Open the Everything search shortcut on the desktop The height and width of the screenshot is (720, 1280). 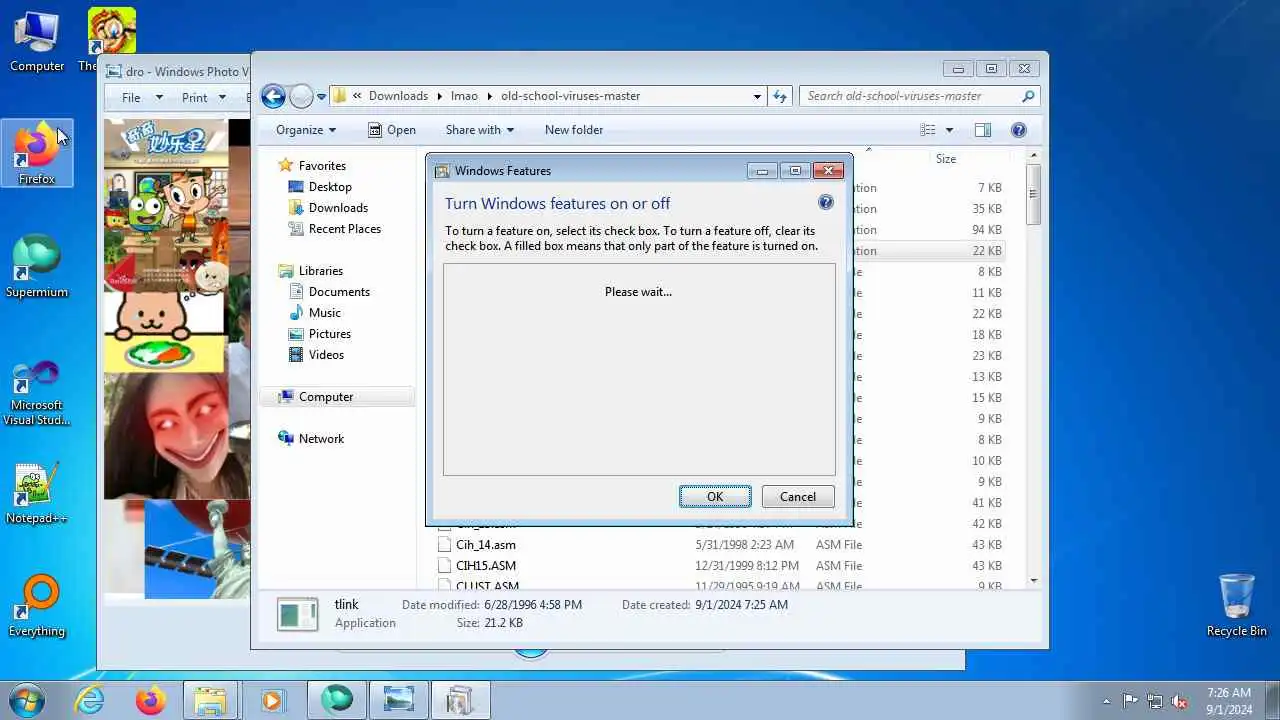point(37,606)
